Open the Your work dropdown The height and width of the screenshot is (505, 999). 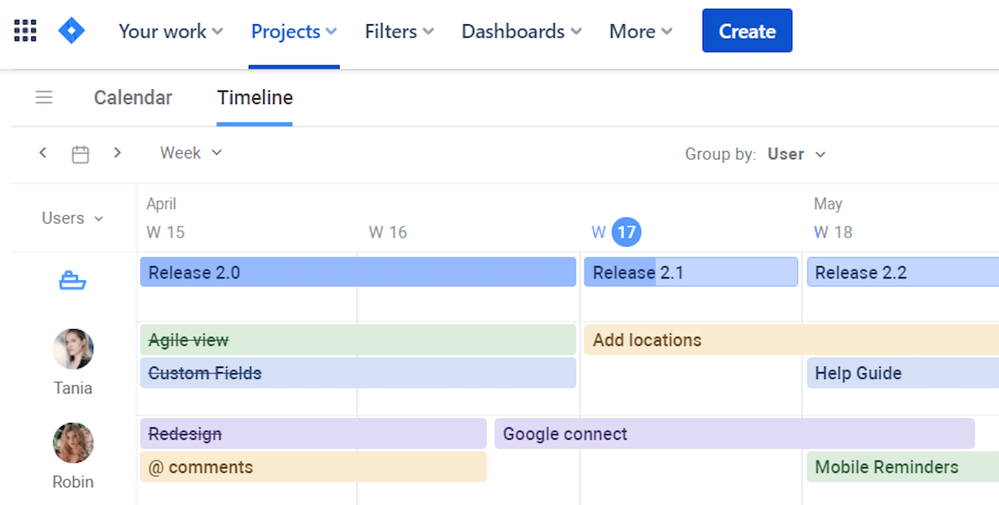click(171, 31)
